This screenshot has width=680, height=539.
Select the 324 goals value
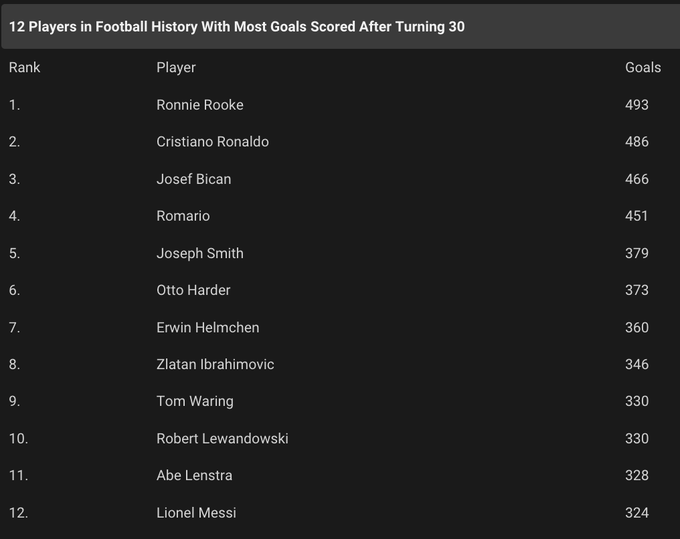coord(637,512)
